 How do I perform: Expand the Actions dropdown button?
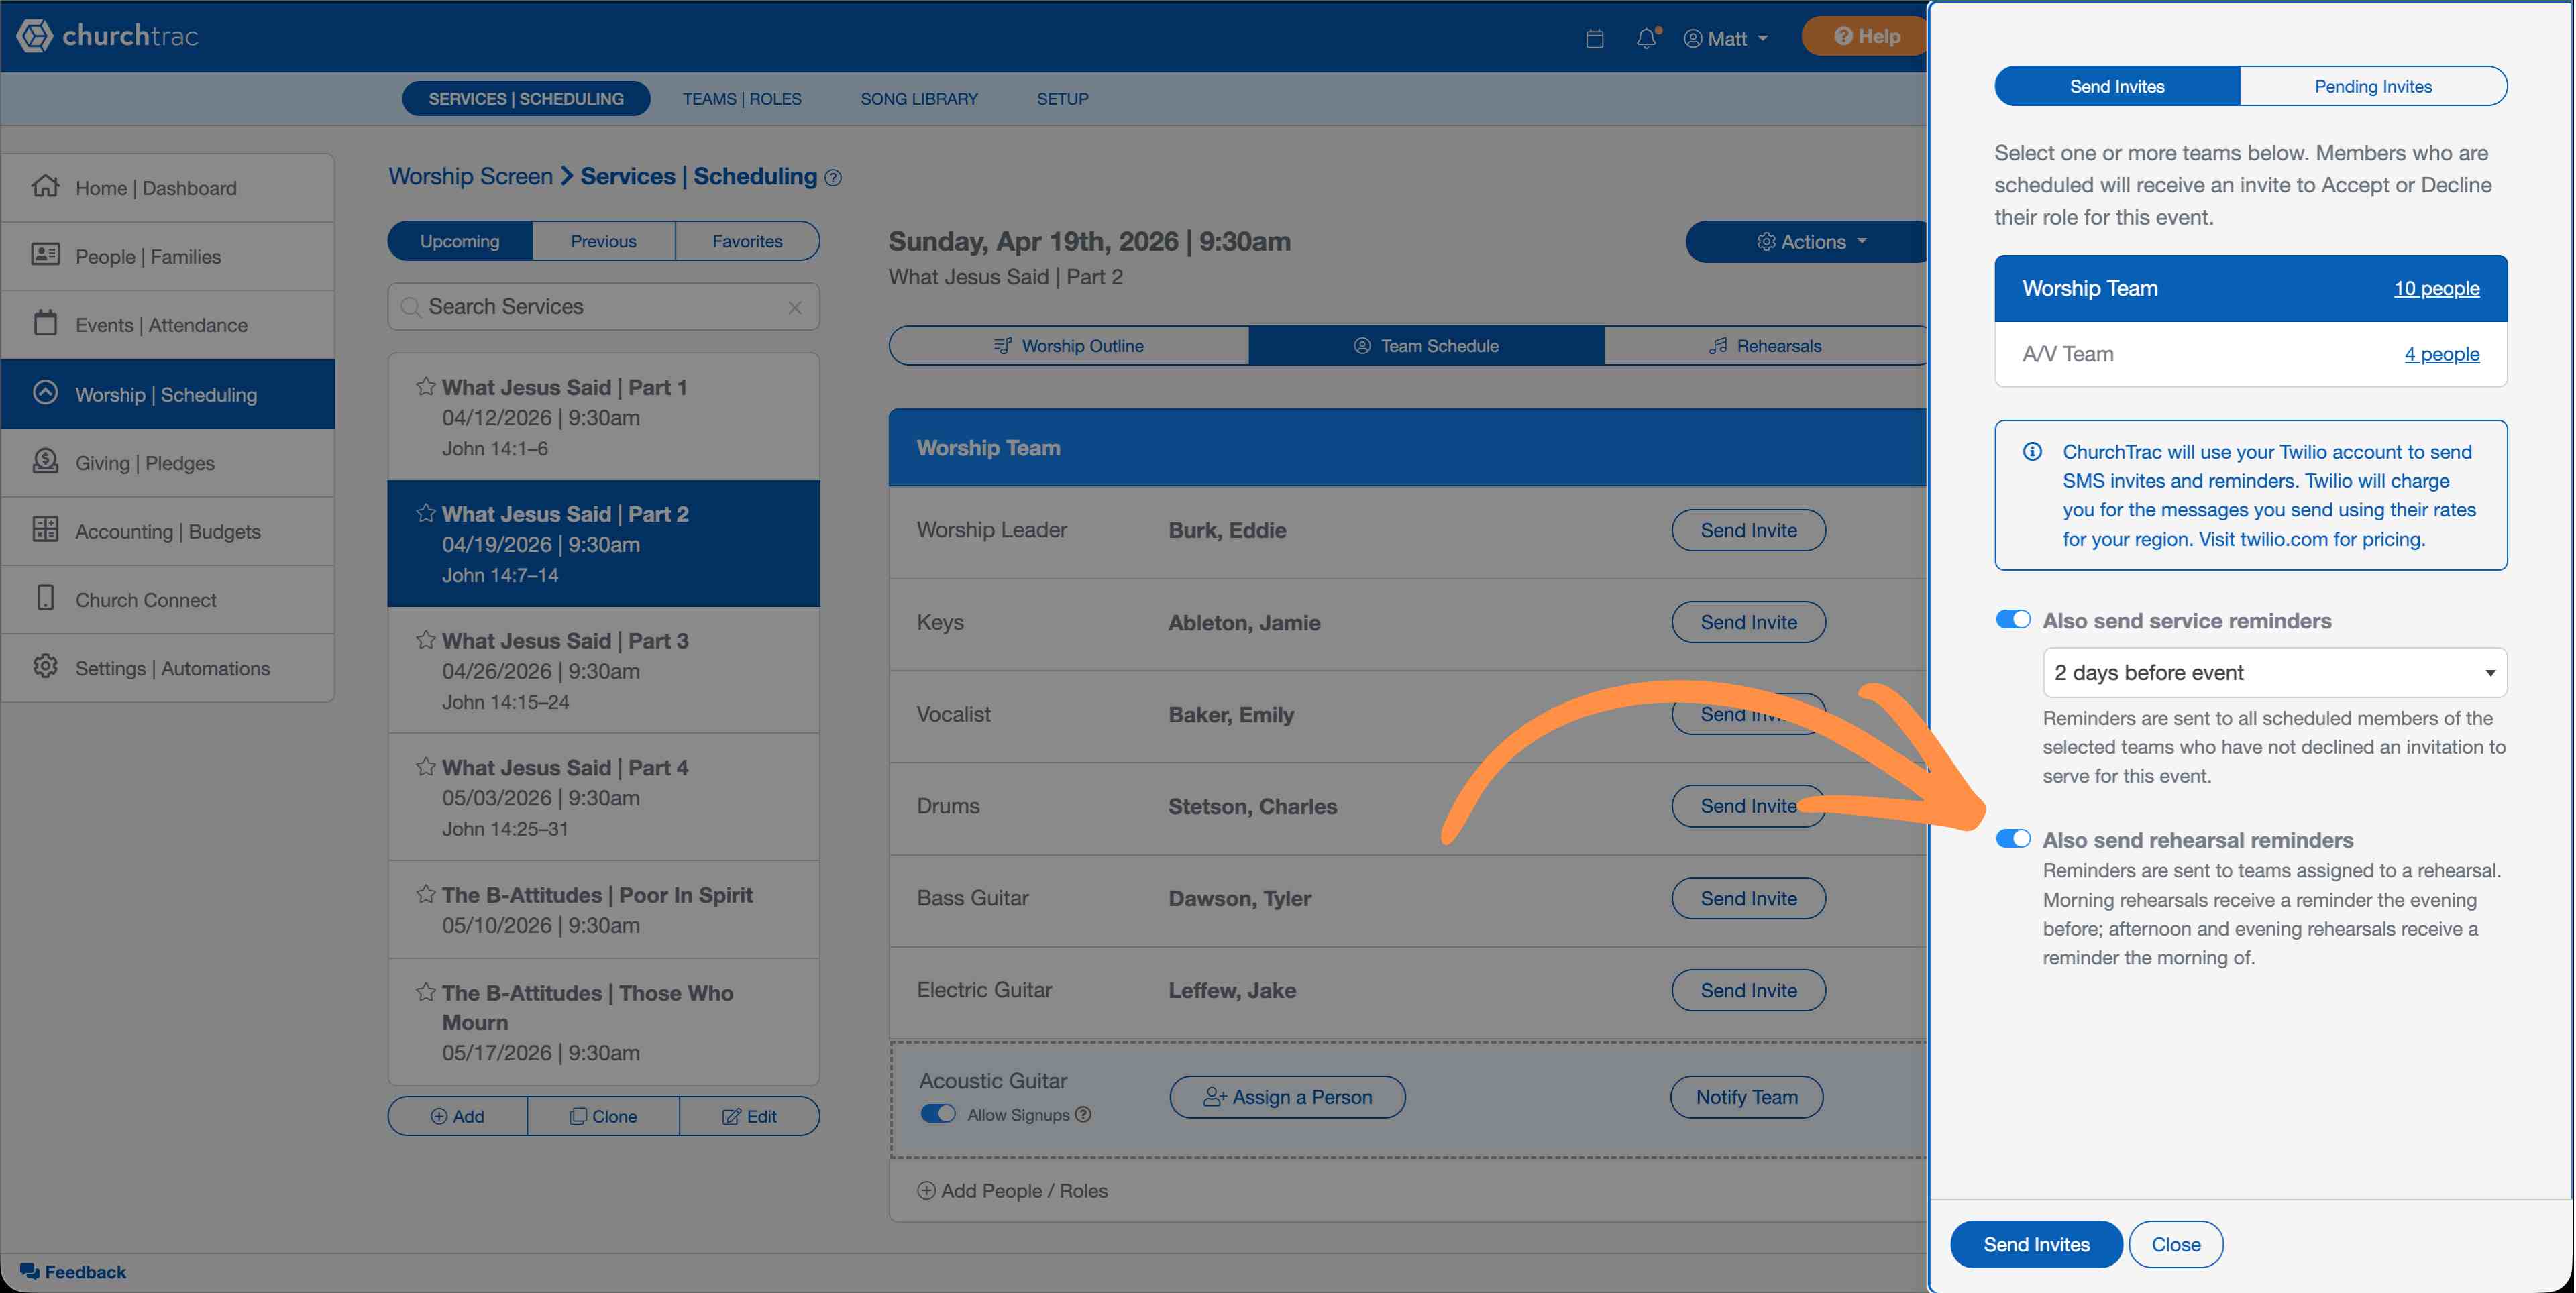(x=1811, y=242)
